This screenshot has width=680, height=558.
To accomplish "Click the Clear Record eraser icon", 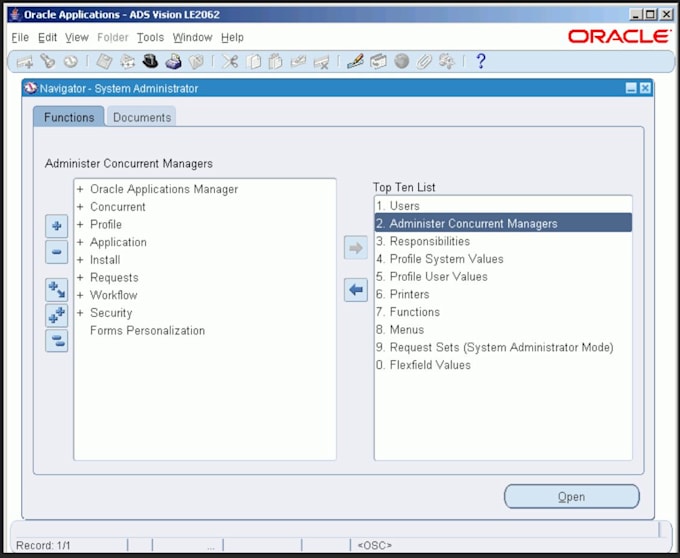I will (x=298, y=62).
